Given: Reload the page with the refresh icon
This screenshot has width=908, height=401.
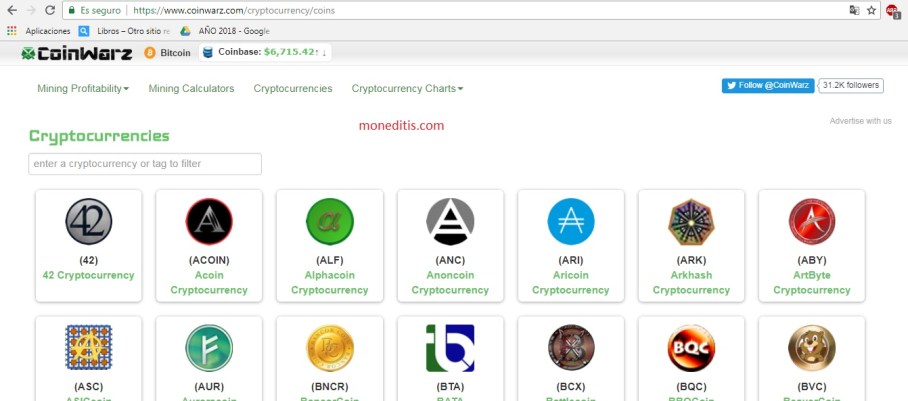Looking at the screenshot, I should tap(50, 10).
